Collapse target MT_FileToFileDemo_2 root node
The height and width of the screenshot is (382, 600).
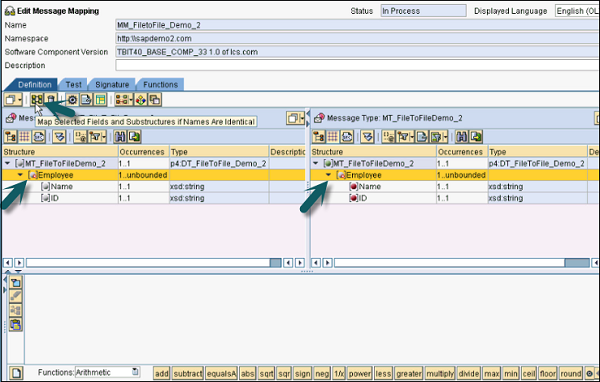tap(316, 163)
